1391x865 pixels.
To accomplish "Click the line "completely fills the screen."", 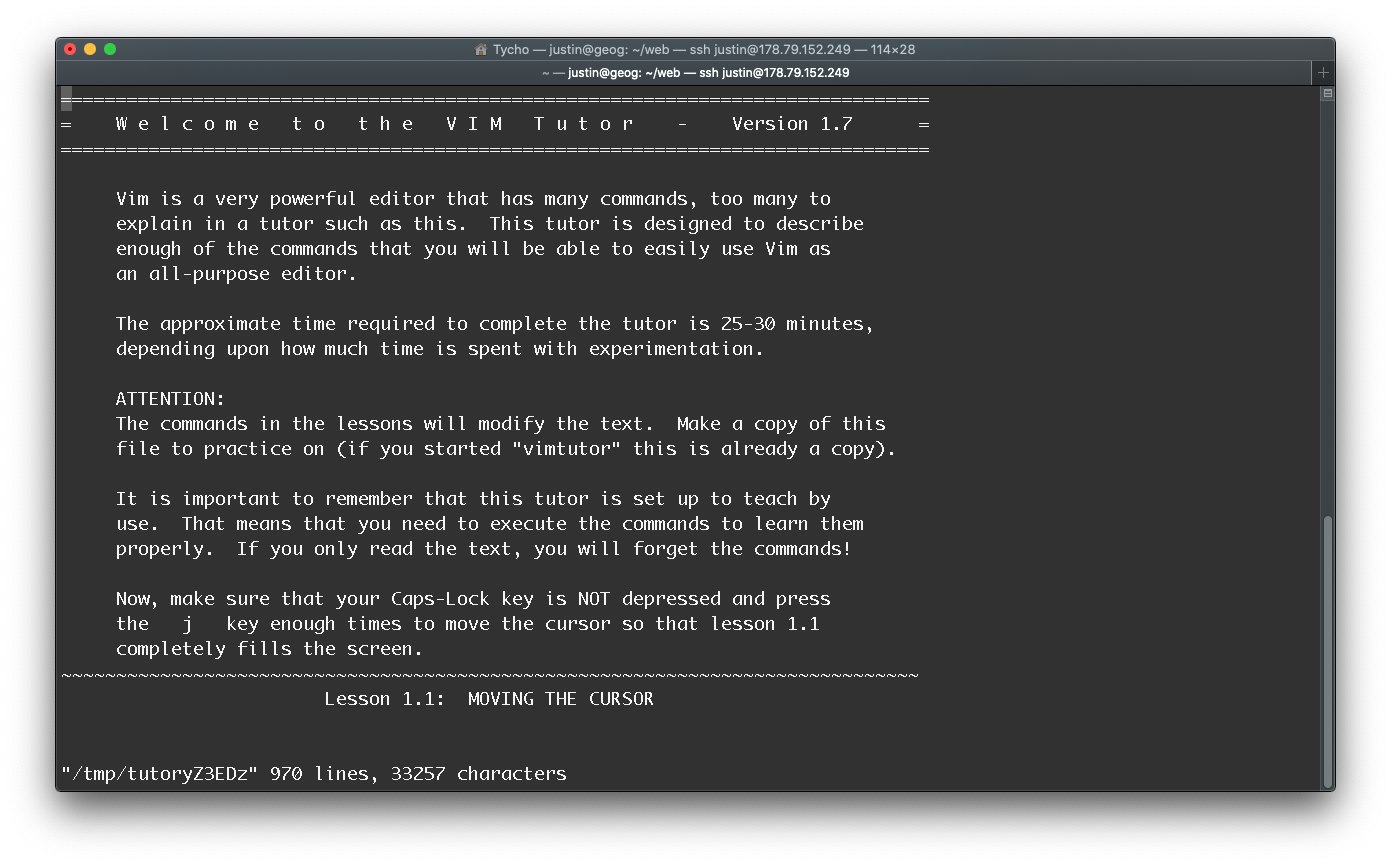I will tap(269, 649).
